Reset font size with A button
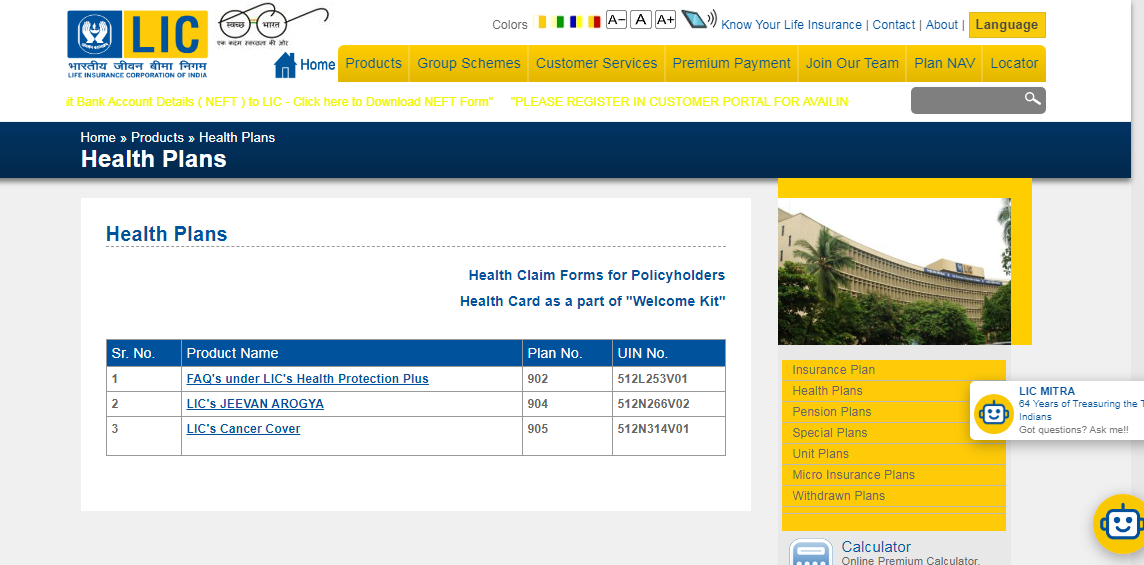Viewport: 1144px width, 565px height. point(641,20)
